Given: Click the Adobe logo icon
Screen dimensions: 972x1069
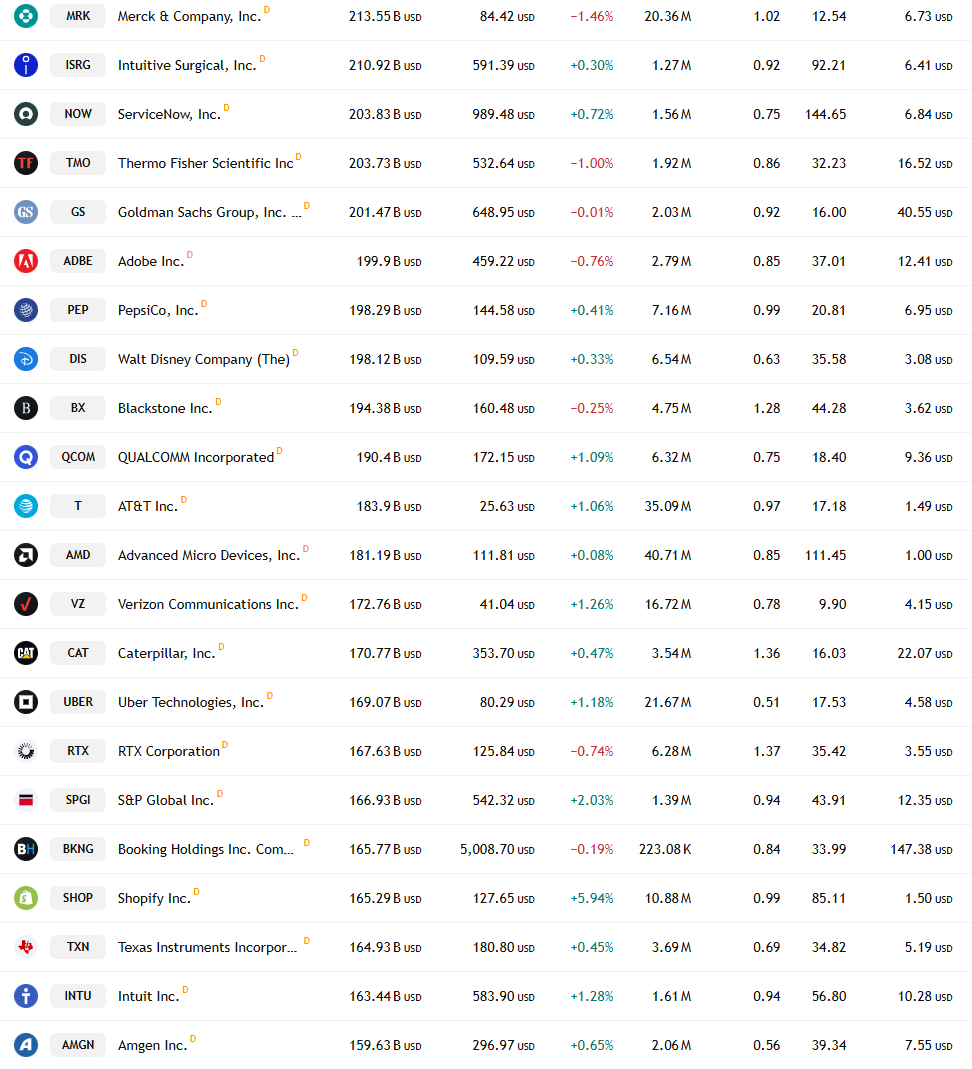Looking at the screenshot, I should 26,261.
